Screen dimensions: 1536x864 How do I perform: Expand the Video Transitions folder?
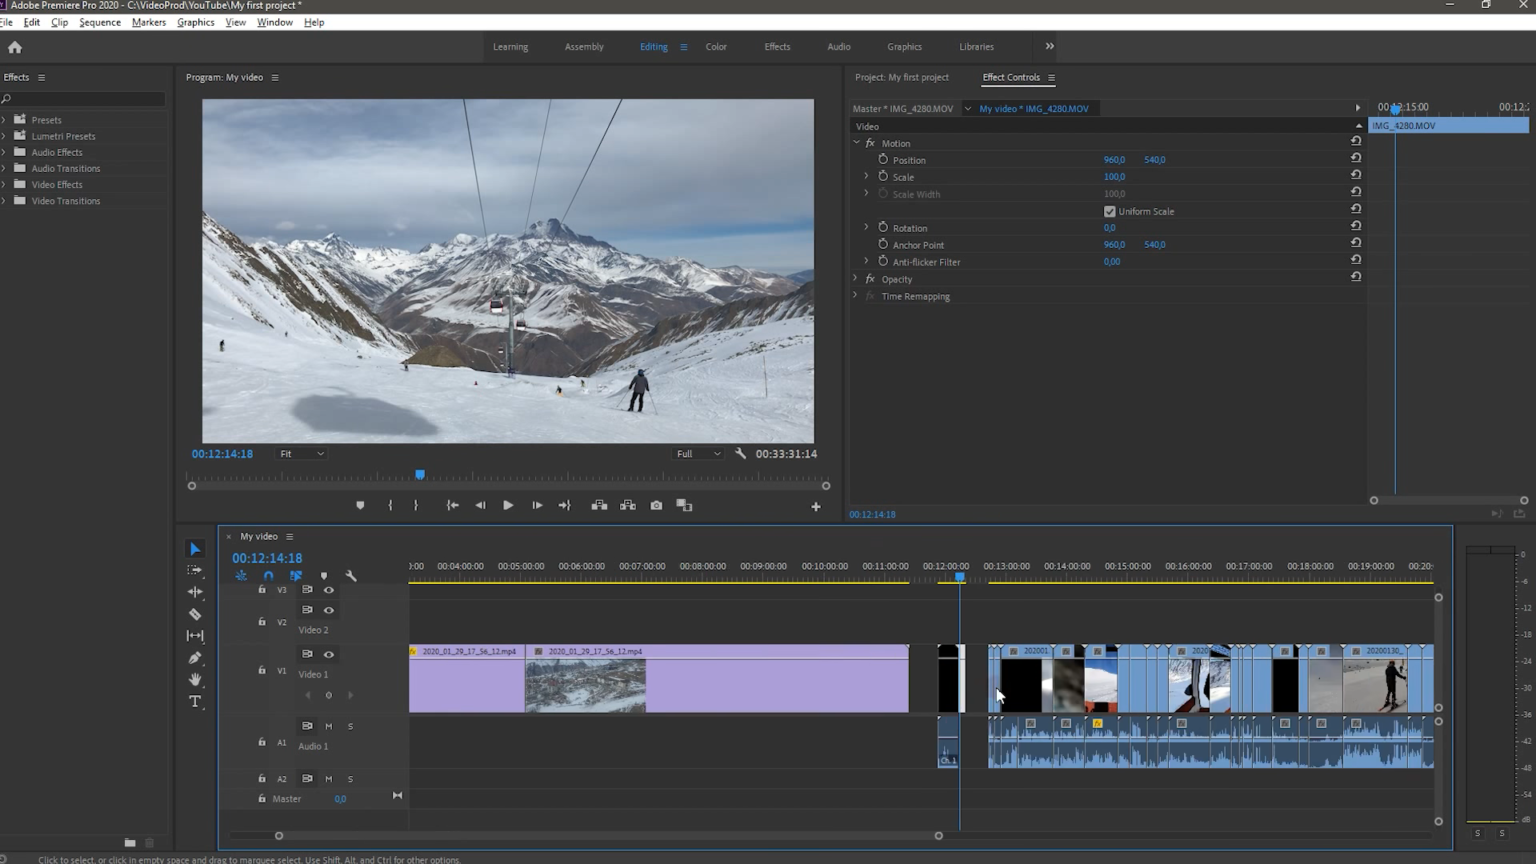pos(4,201)
